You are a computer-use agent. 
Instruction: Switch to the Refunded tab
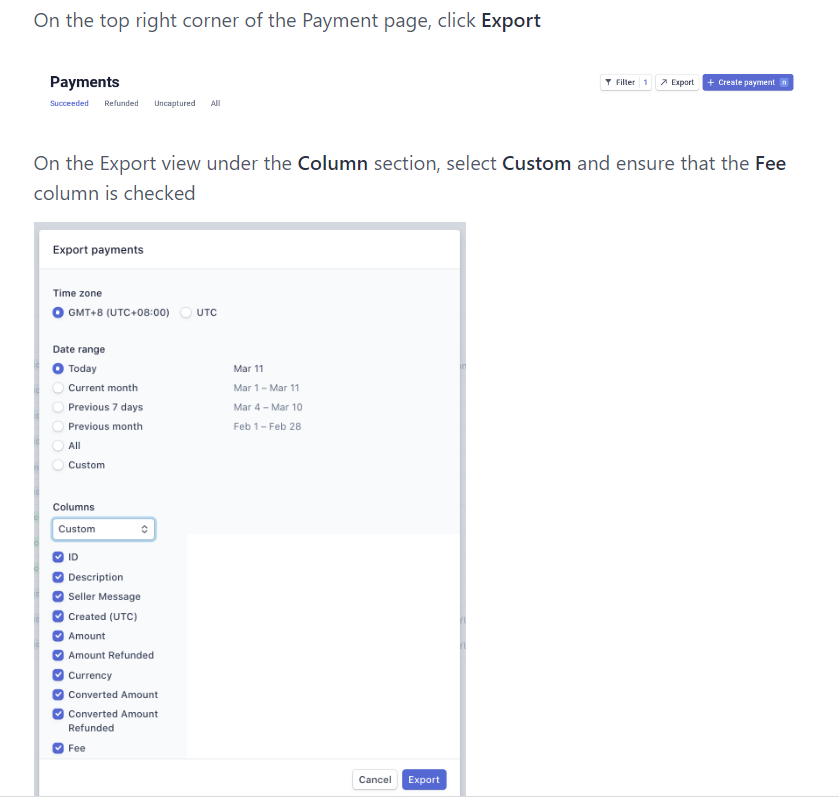point(121,103)
